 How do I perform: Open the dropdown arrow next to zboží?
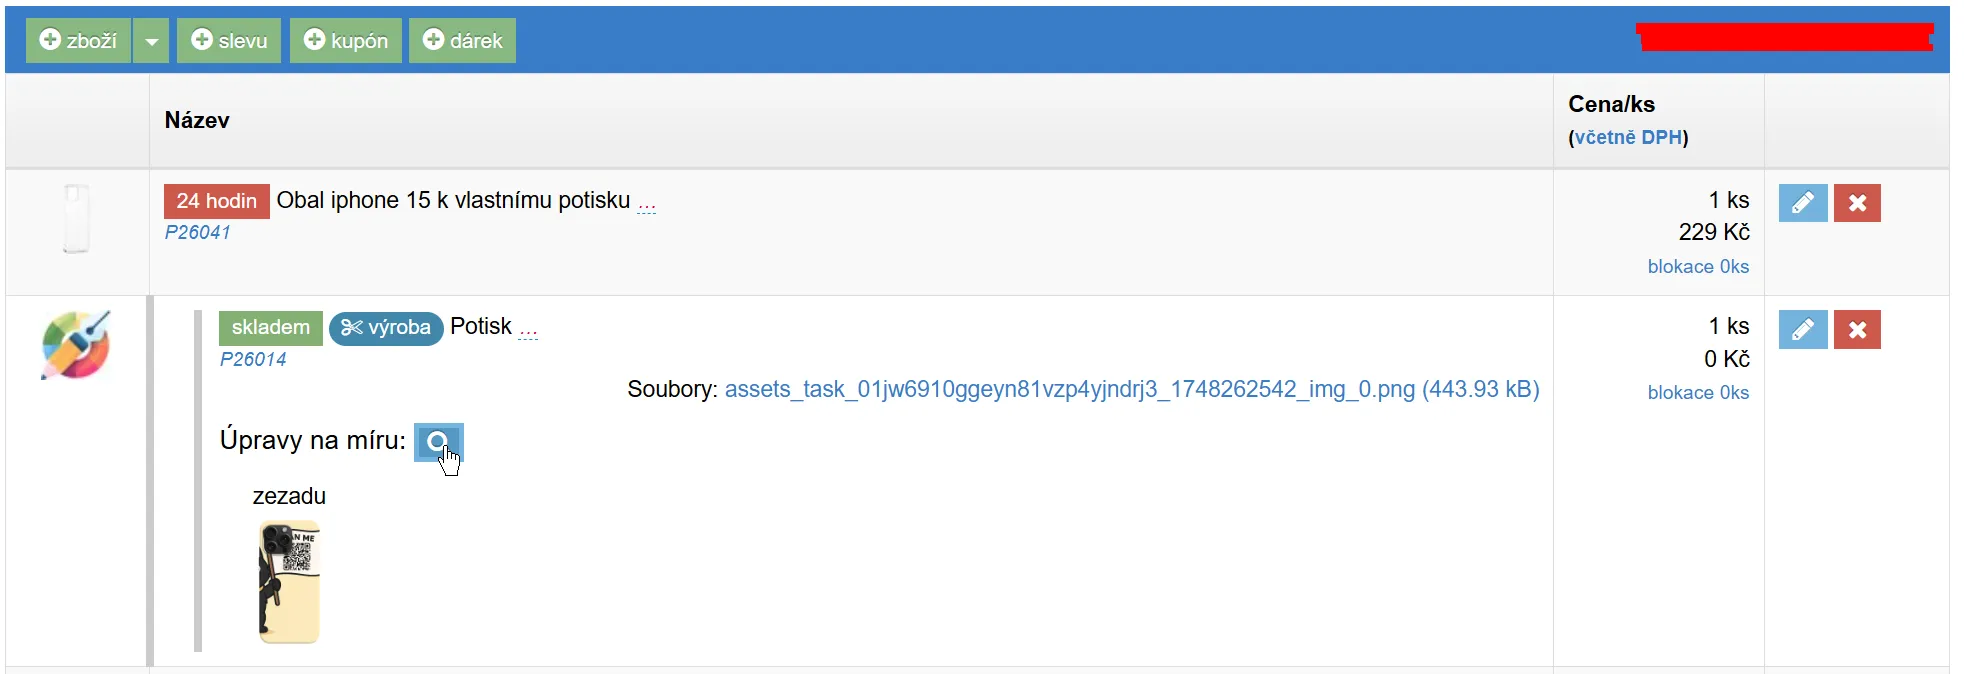coord(151,41)
